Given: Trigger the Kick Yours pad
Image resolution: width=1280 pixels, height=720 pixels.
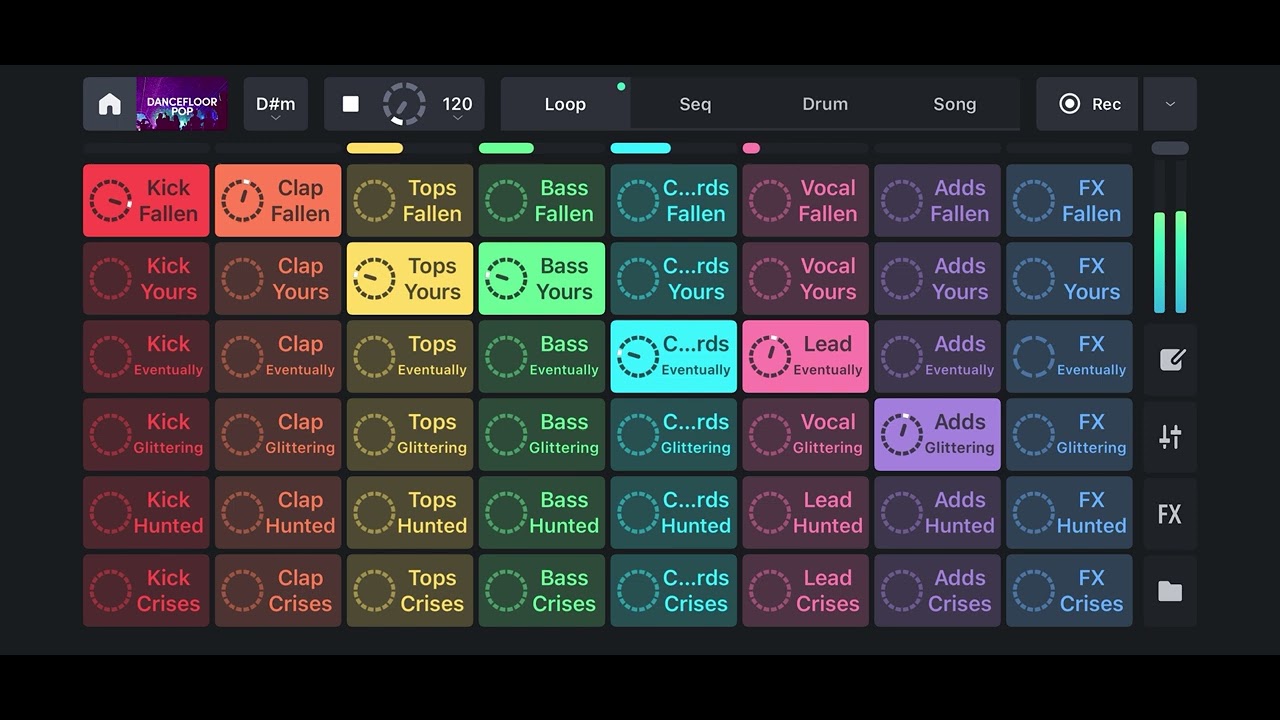Looking at the screenshot, I should point(146,279).
